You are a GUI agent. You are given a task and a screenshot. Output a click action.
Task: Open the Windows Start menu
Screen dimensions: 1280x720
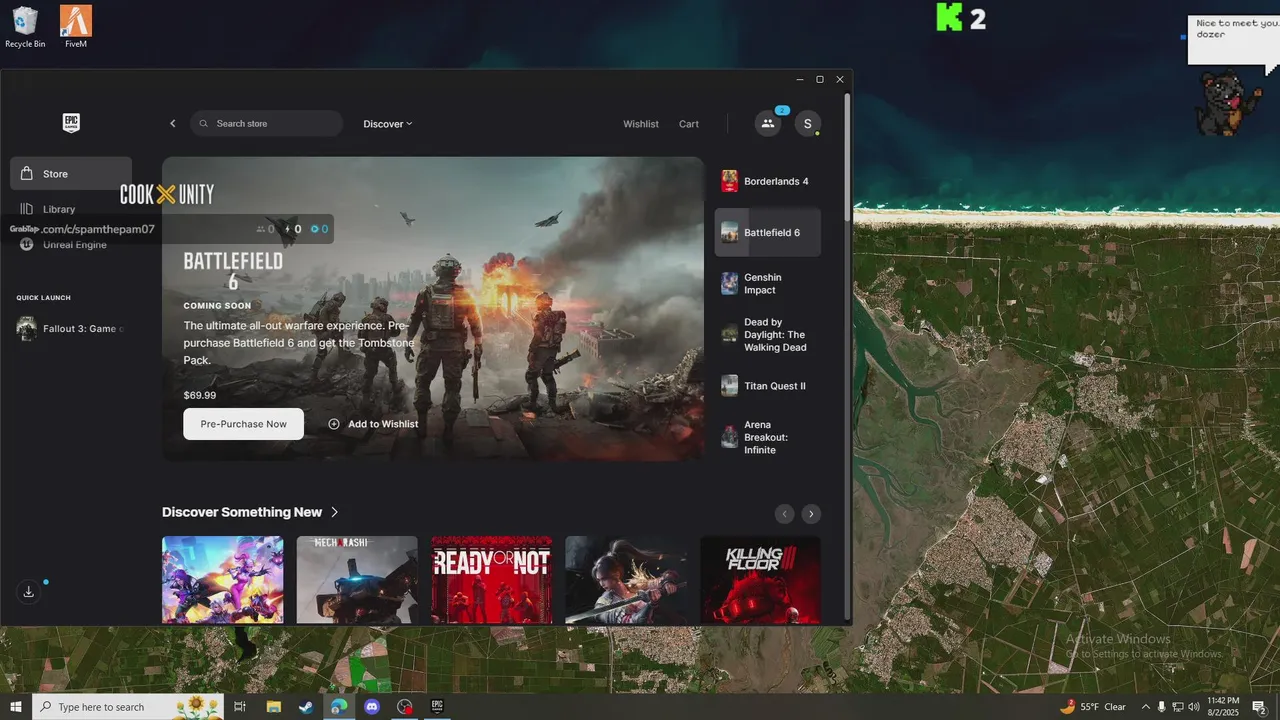pyautogui.click(x=16, y=707)
